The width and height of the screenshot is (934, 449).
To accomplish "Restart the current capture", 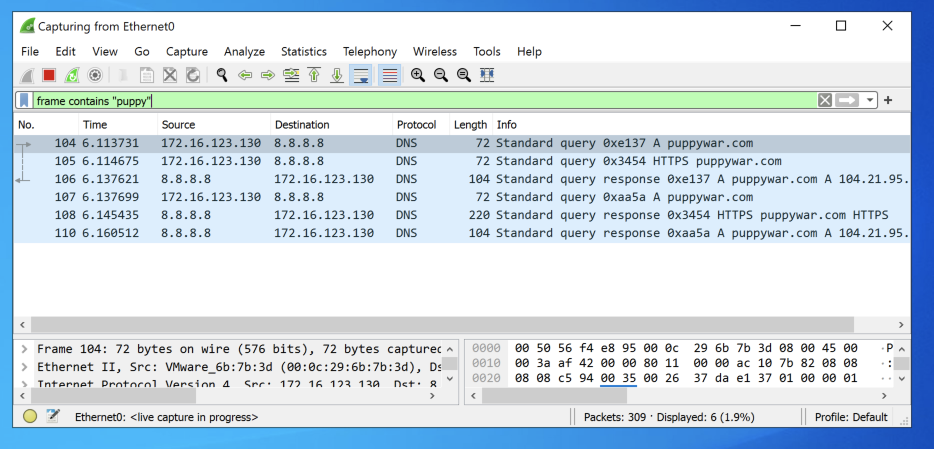I will click(x=71, y=76).
